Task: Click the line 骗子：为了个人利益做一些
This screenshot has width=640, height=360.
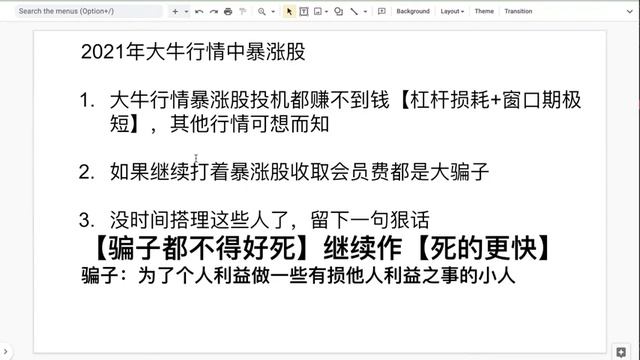Action: click(x=298, y=276)
